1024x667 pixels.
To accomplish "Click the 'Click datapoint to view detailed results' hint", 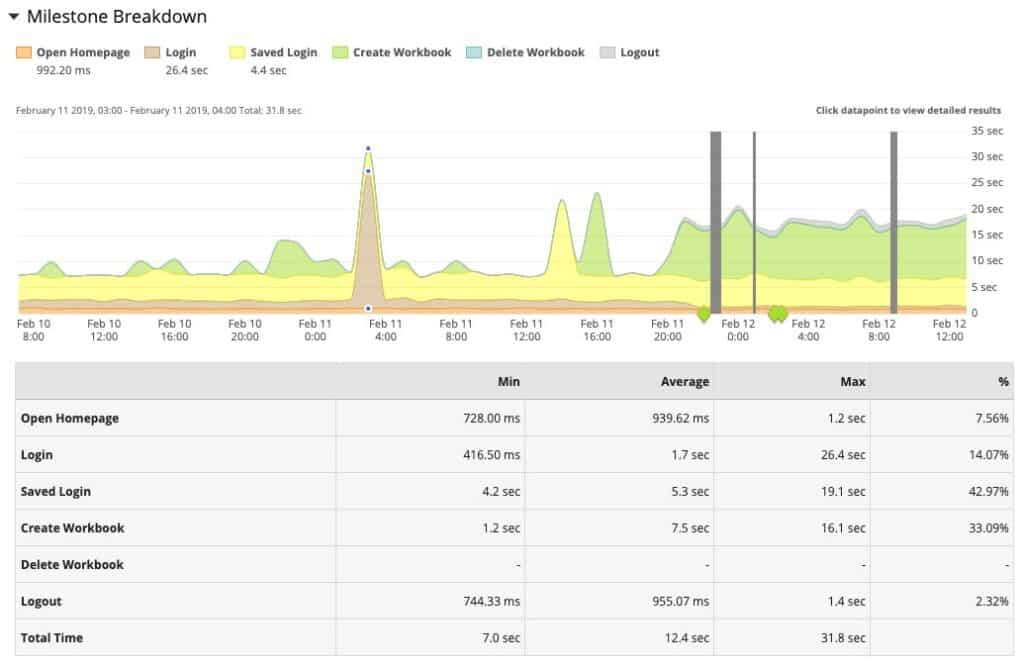I will pyautogui.click(x=908, y=110).
